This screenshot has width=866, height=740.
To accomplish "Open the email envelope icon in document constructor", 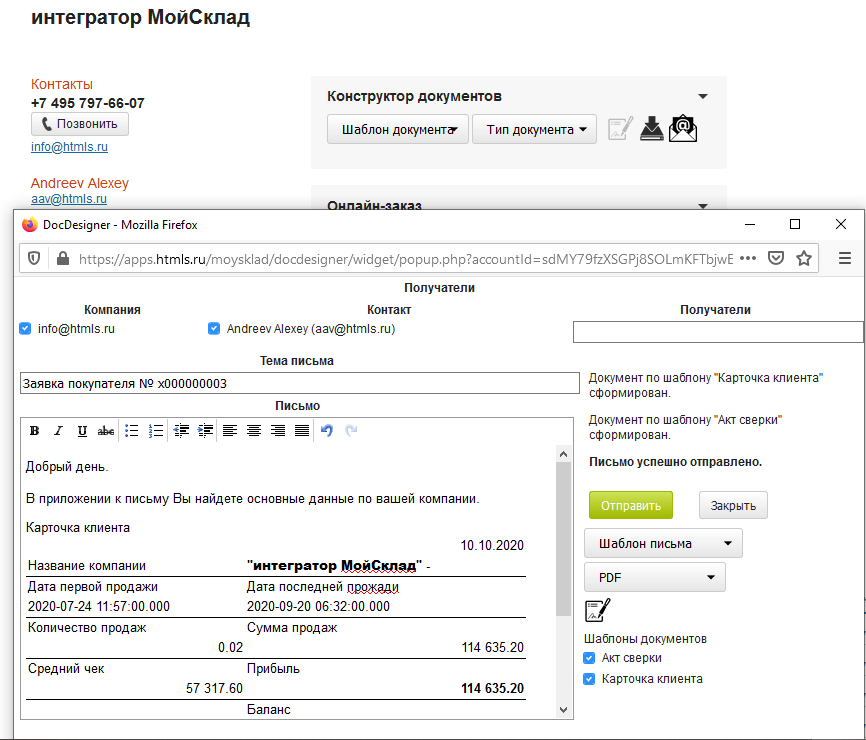I will click(683, 128).
